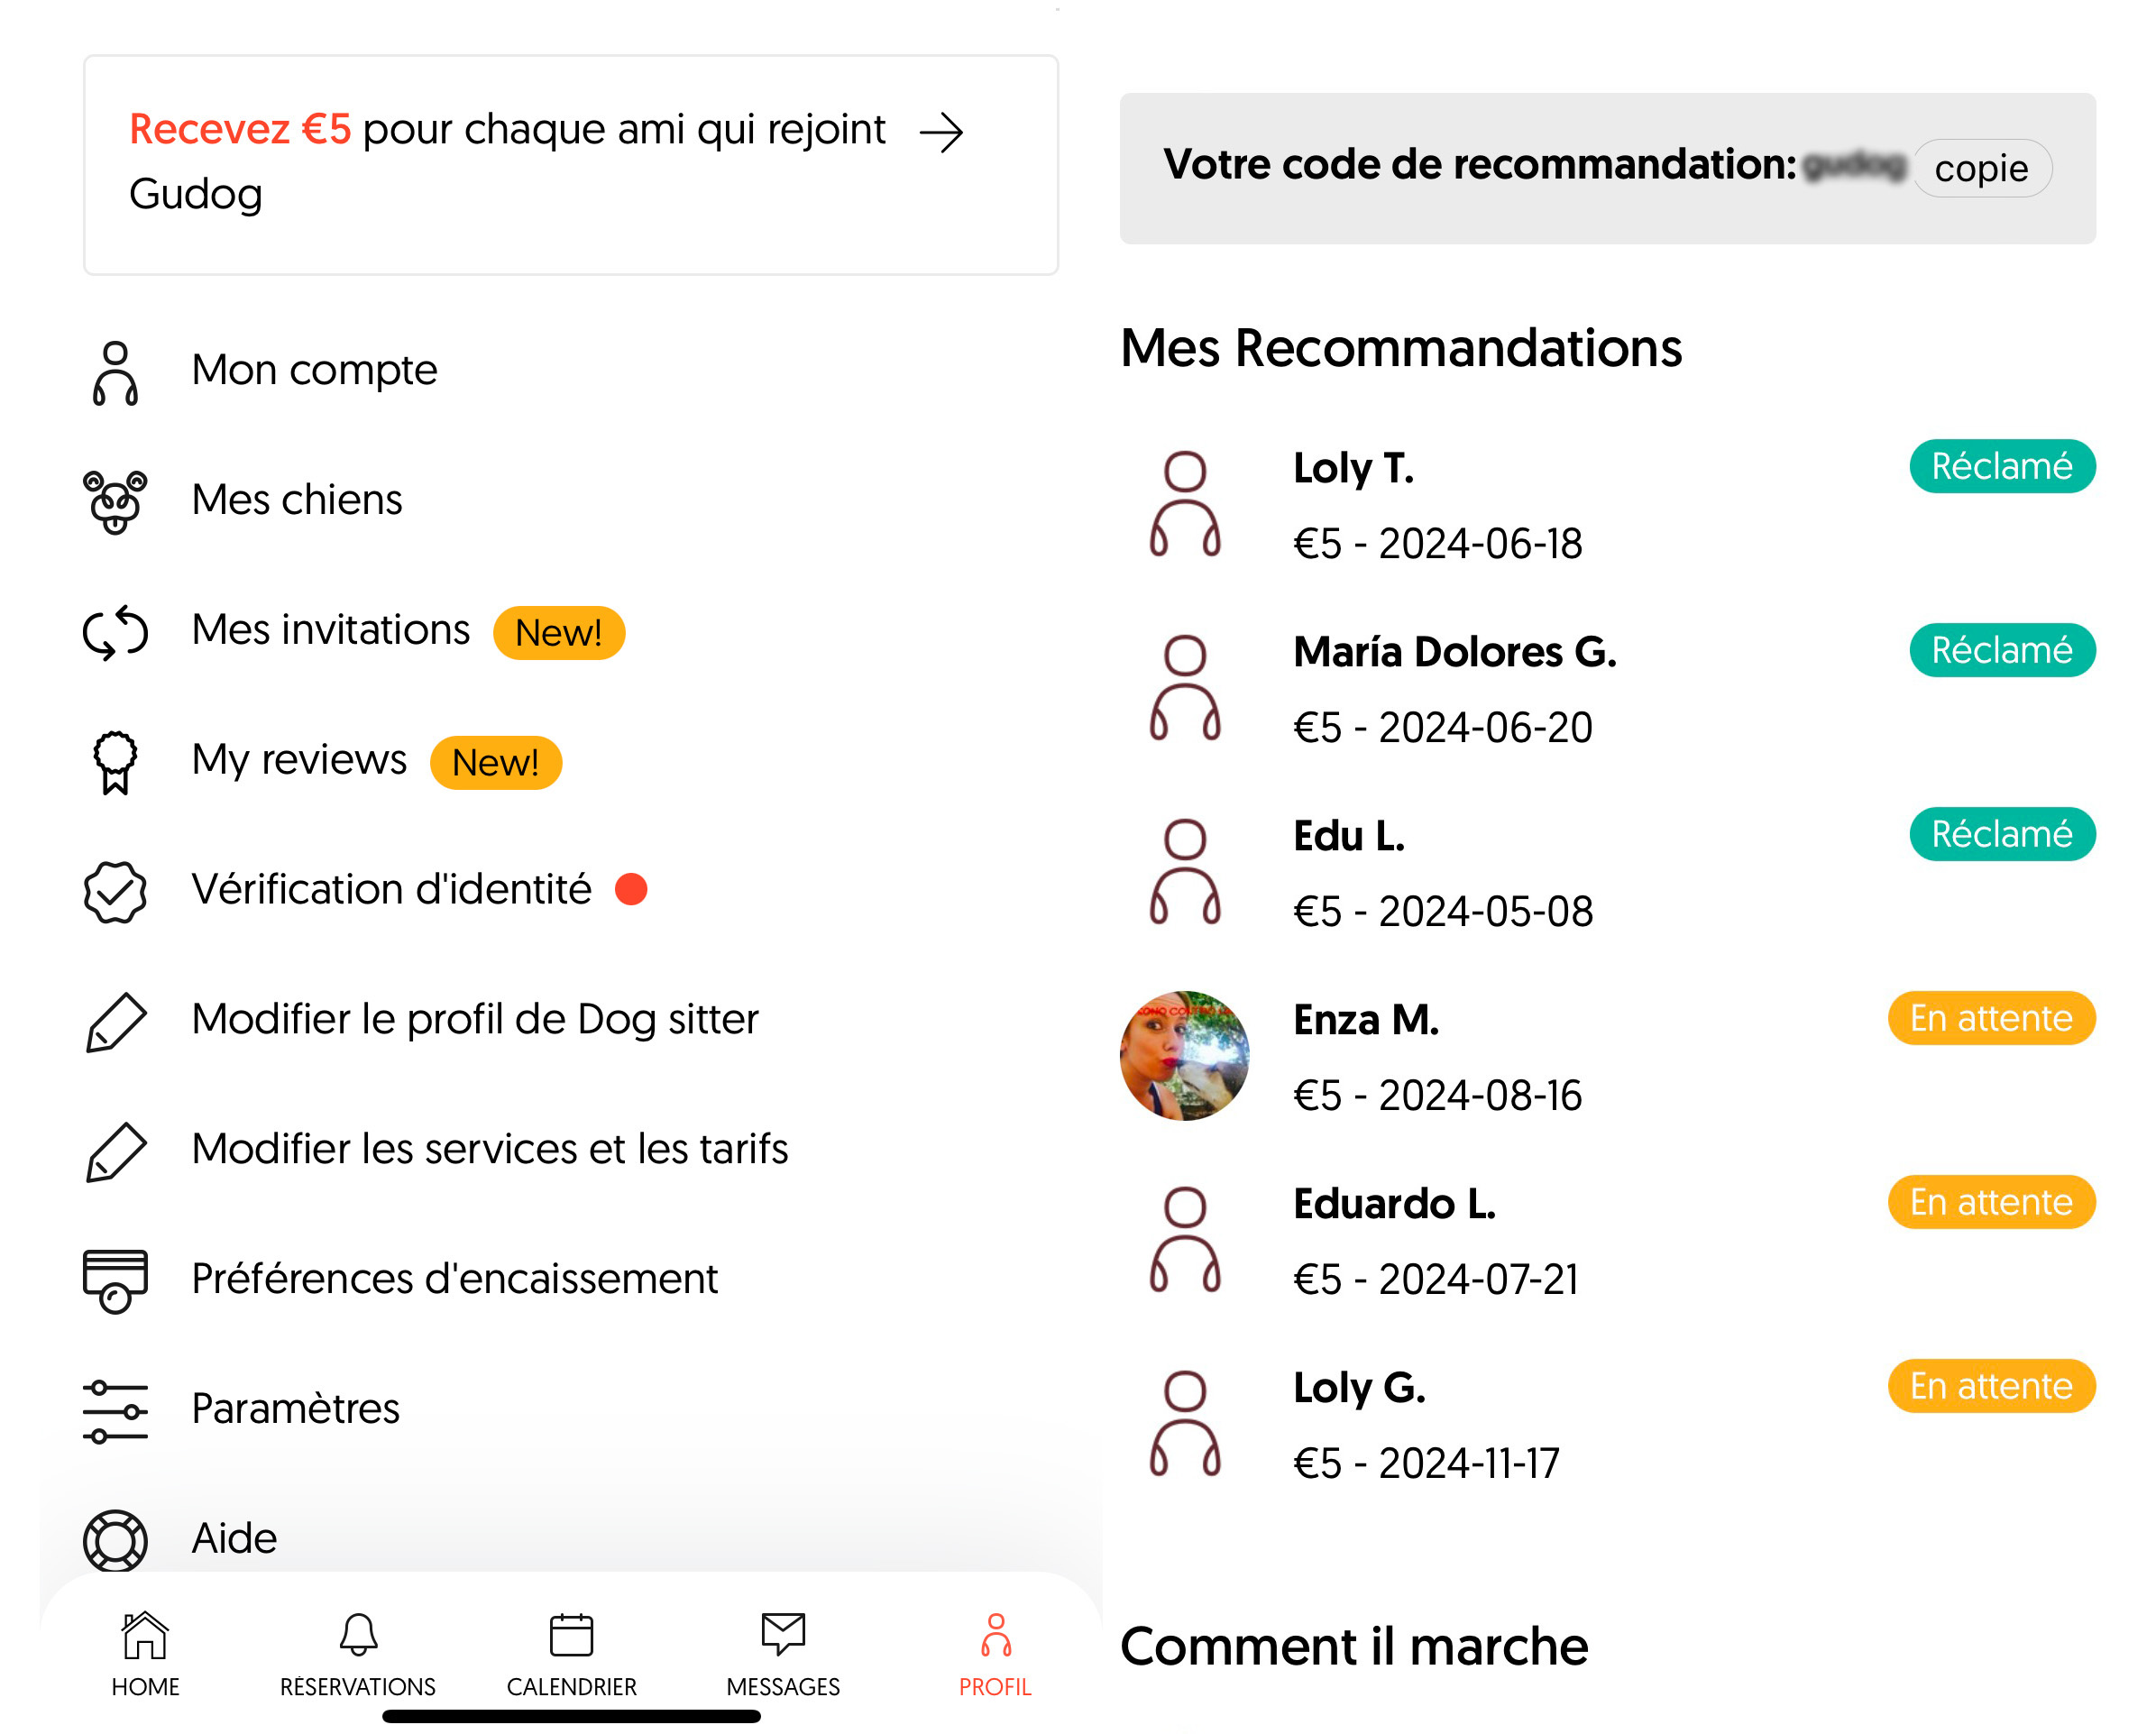2156x1734 pixels.
Task: Select Modifier les services et les tarifs
Action: pos(490,1150)
